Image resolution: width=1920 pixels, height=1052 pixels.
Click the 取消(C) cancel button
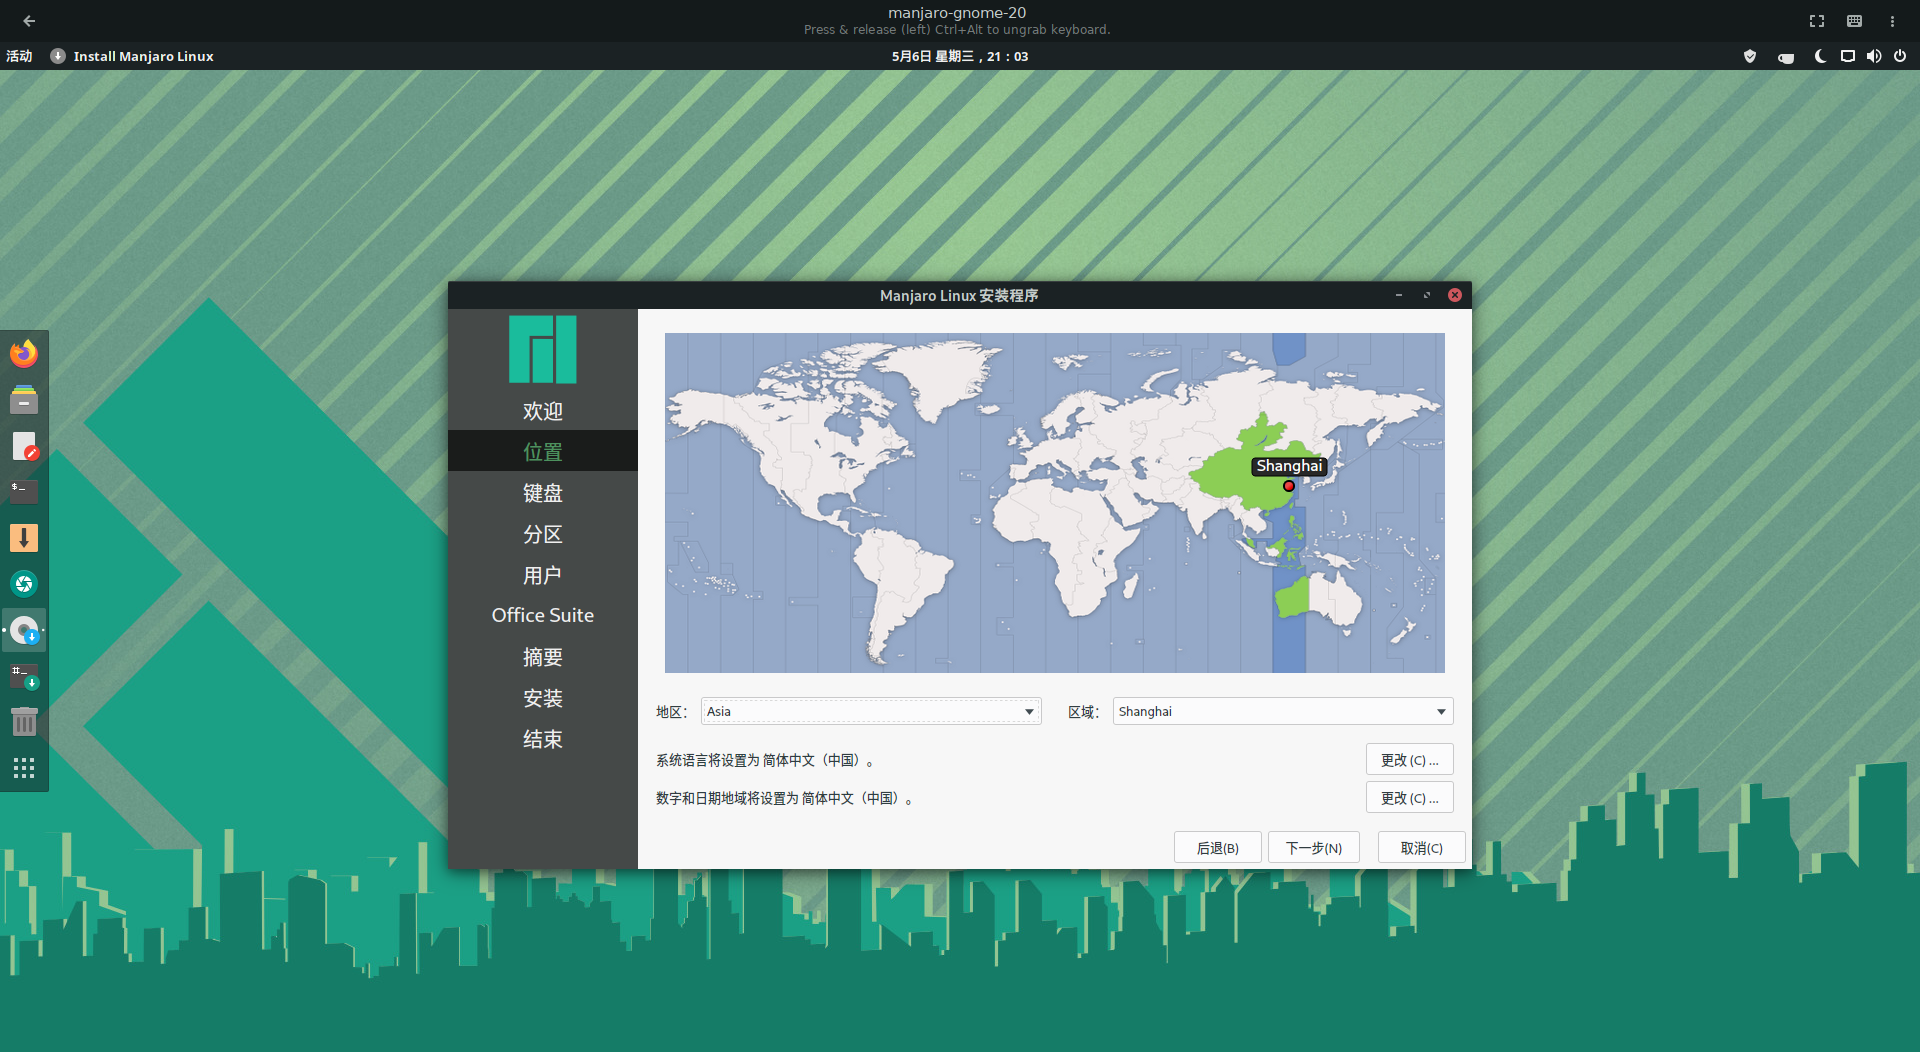click(x=1422, y=848)
